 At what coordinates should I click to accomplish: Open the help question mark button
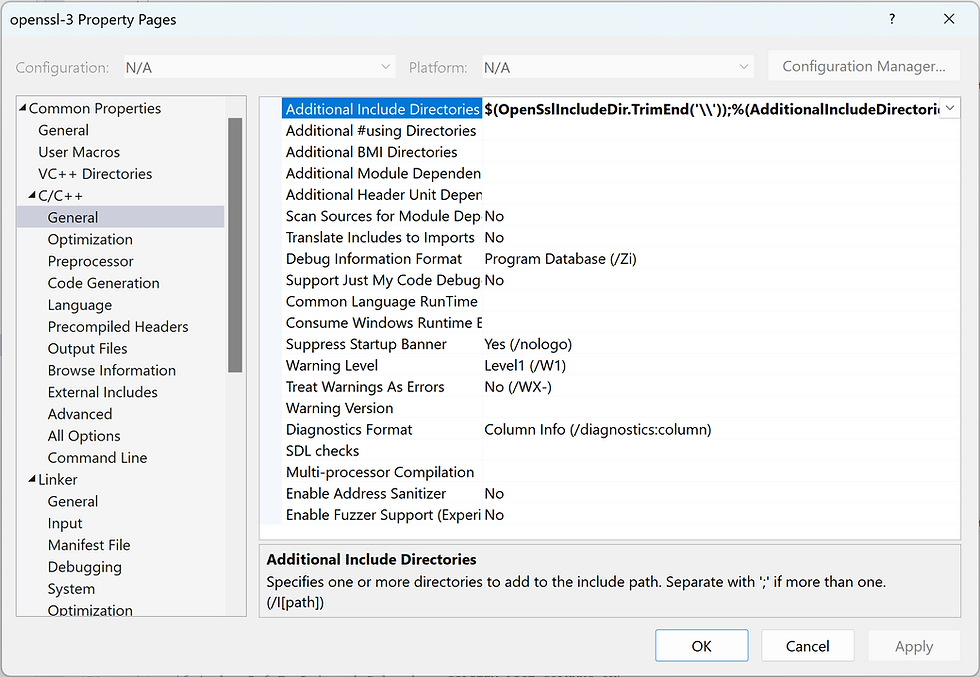coord(892,19)
